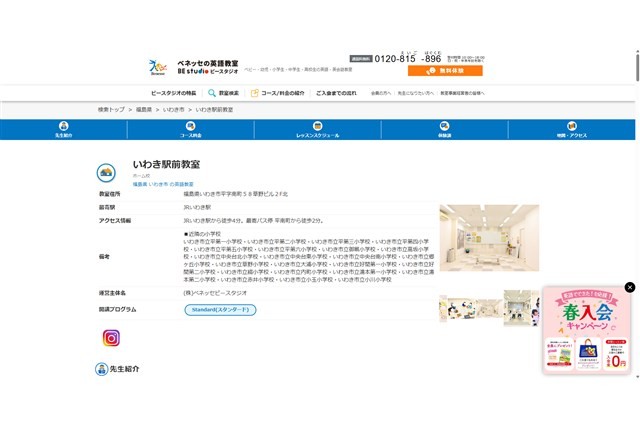
Task: Switch to レッスンスケジュール tab label
Action: [x=318, y=136]
